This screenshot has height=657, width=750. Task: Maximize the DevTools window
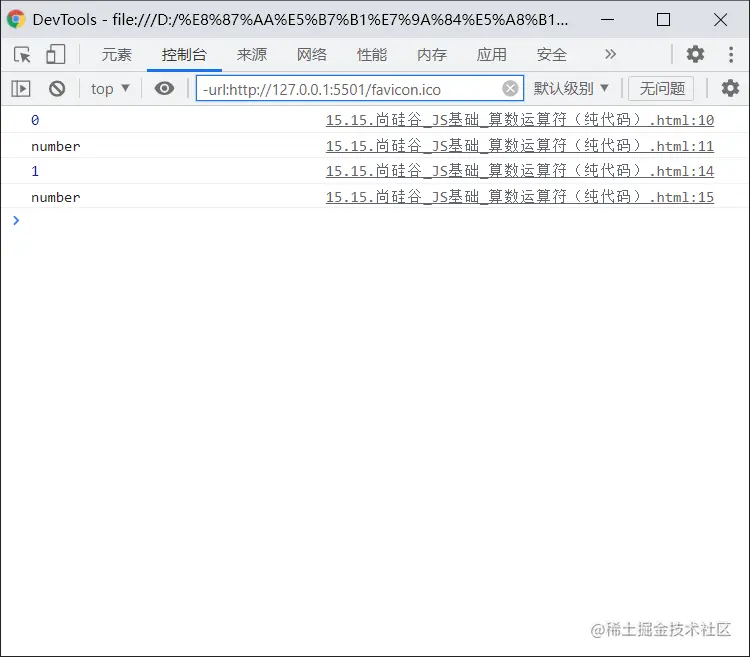pyautogui.click(x=663, y=20)
